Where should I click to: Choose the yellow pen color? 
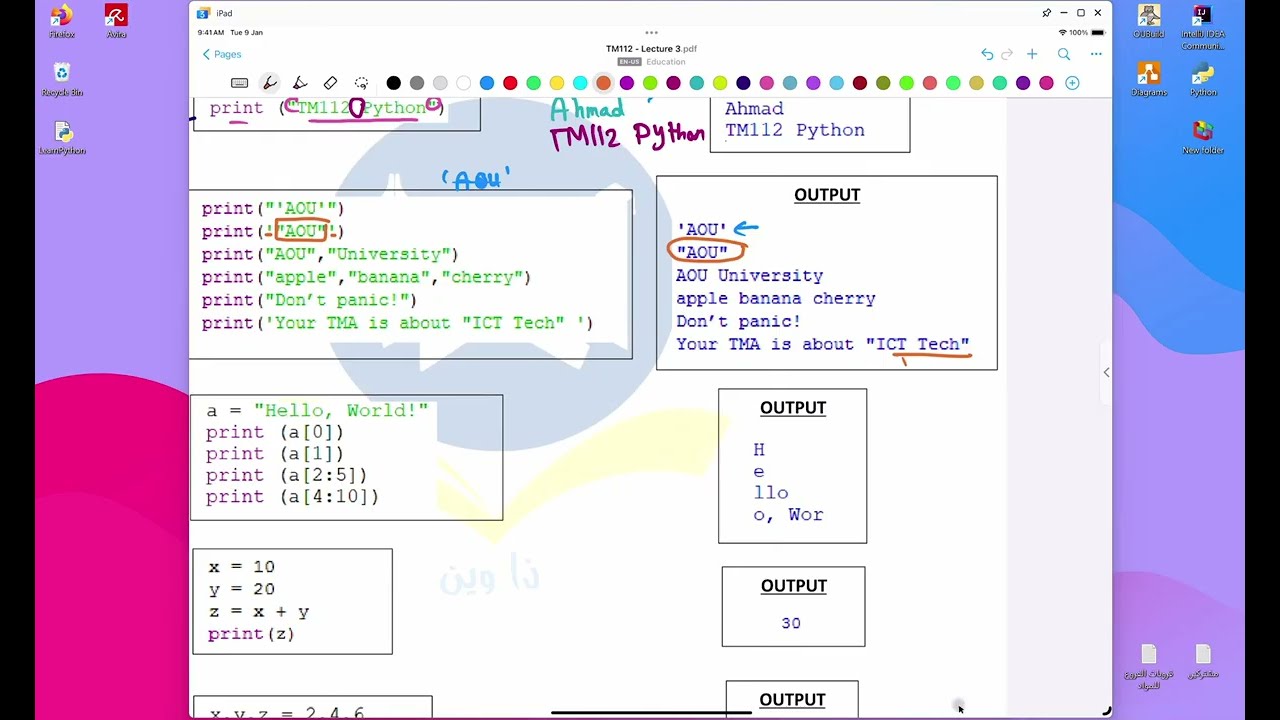coord(557,83)
